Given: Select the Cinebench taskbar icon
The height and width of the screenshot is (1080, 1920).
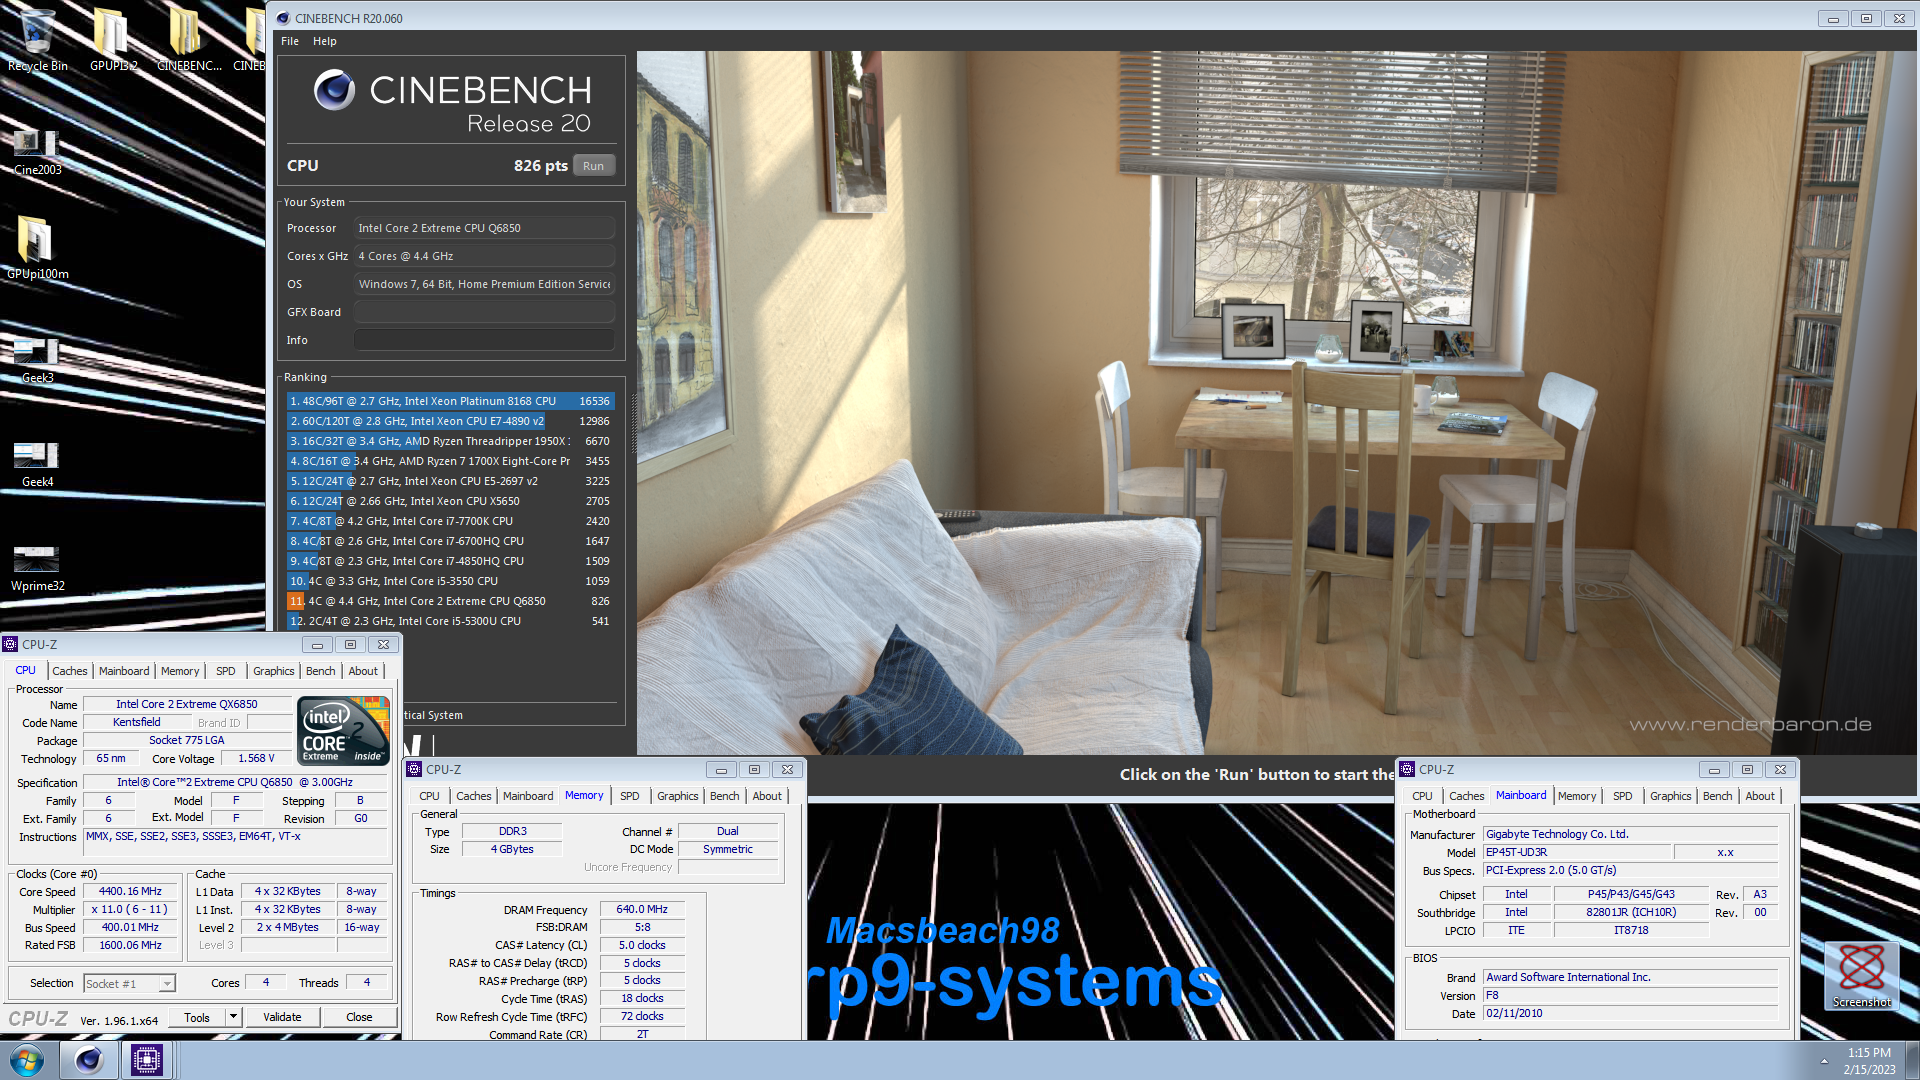Looking at the screenshot, I should pyautogui.click(x=88, y=1060).
